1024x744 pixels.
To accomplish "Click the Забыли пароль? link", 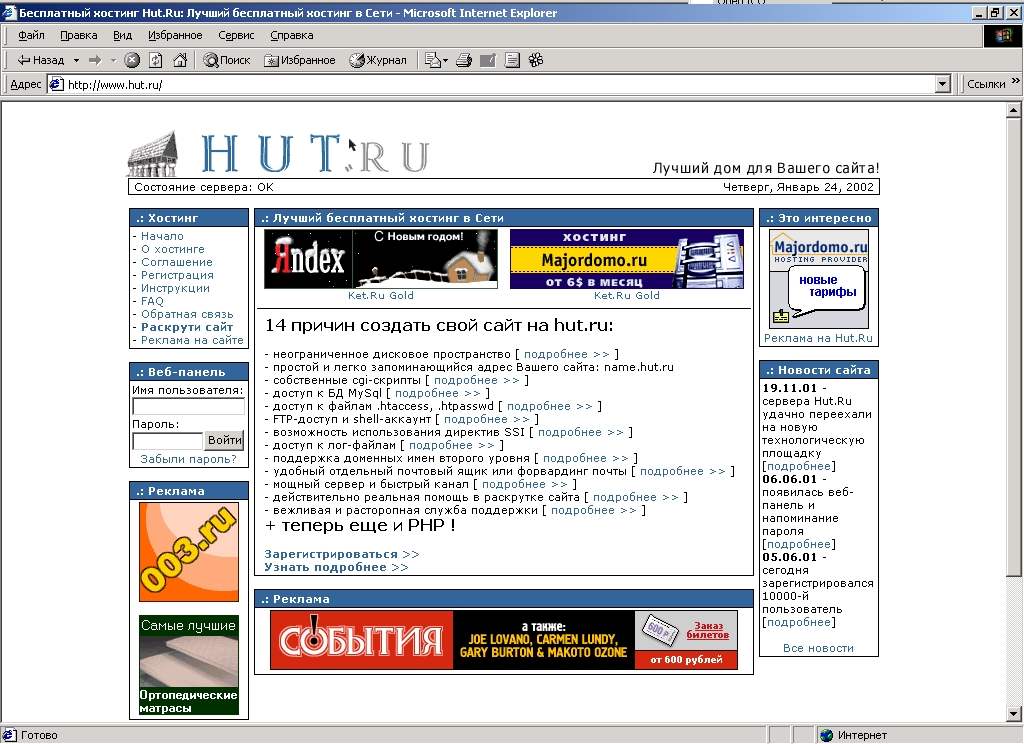I will pos(188,459).
